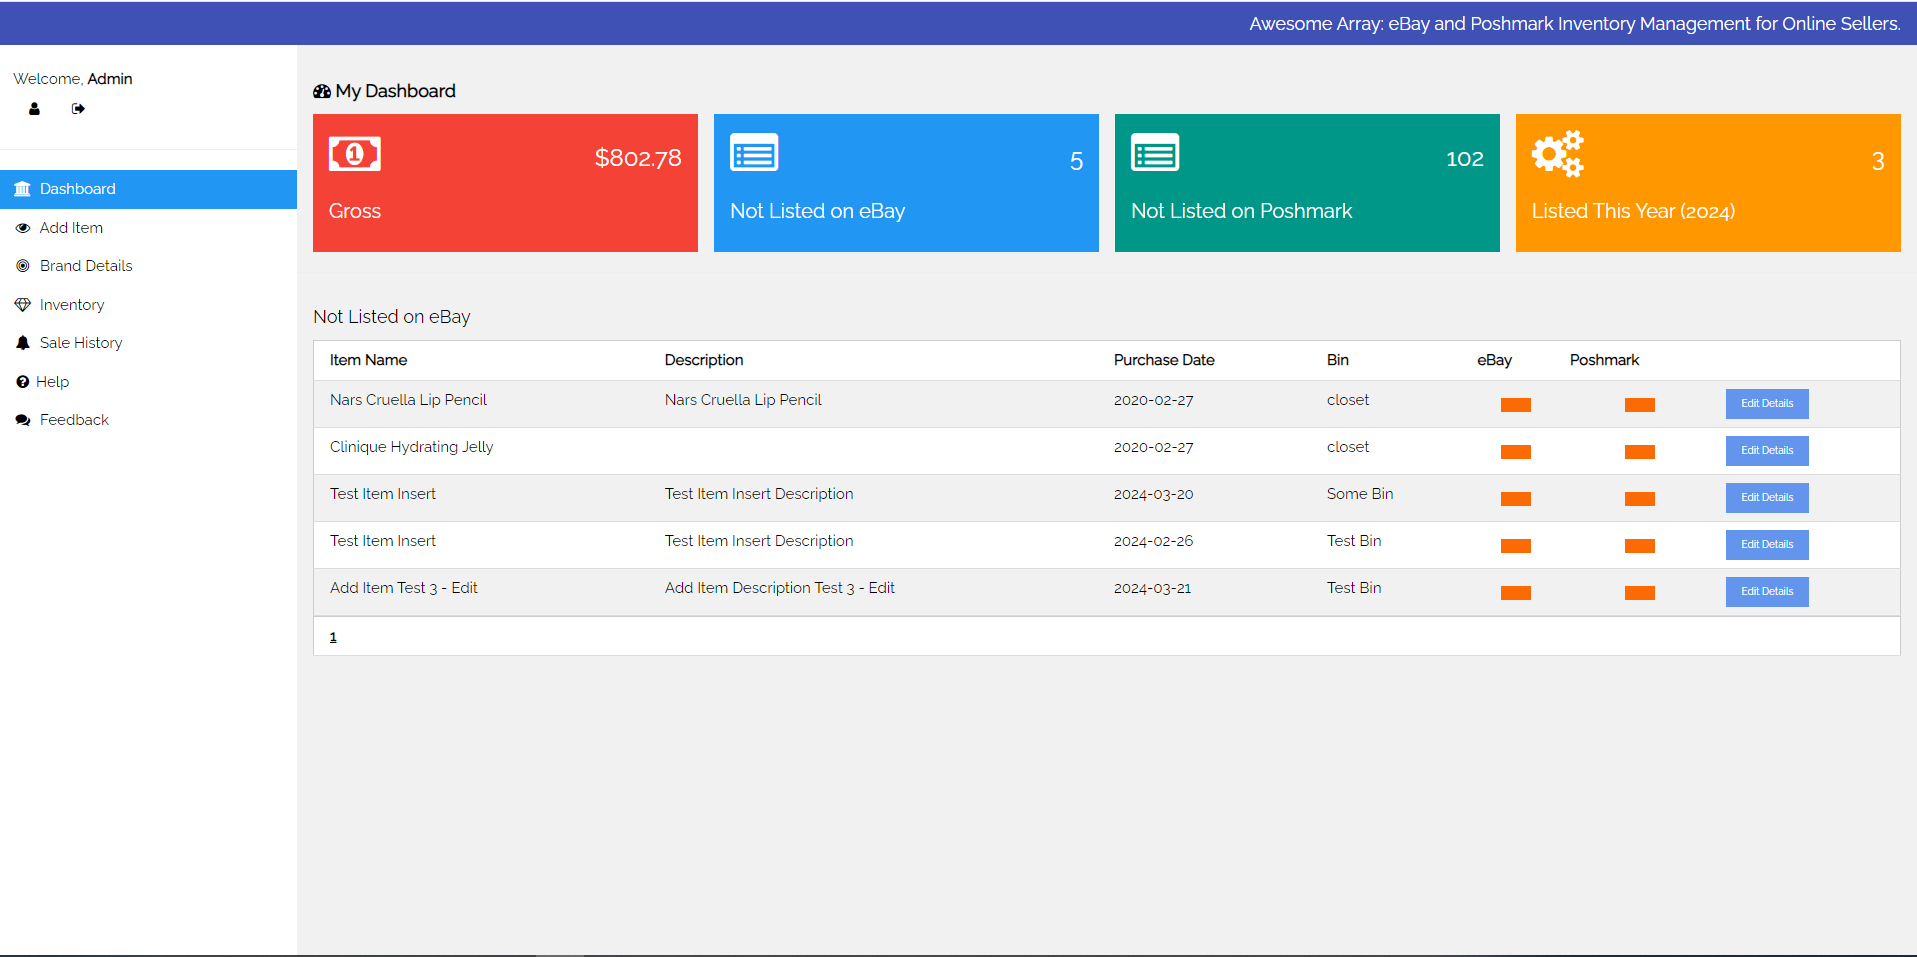Click the chat bubbles icon beside Feedback
The image size is (1917, 957).
pyautogui.click(x=23, y=420)
